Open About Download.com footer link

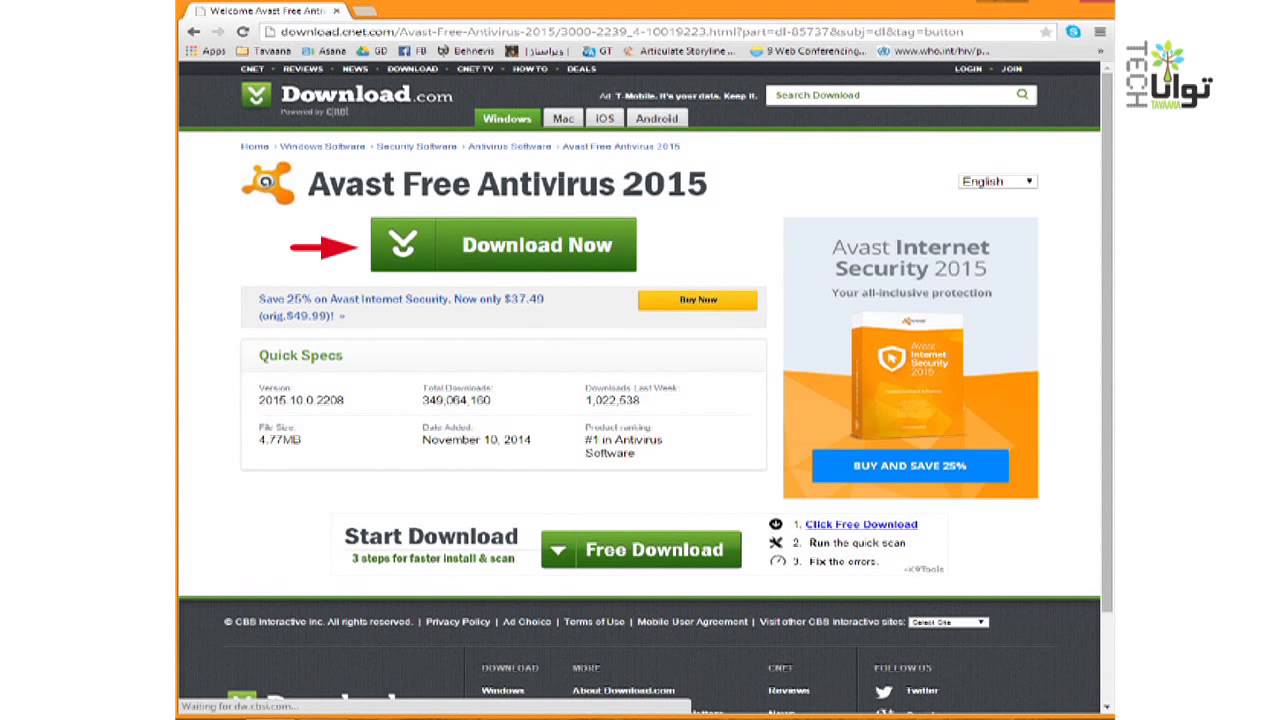623,691
